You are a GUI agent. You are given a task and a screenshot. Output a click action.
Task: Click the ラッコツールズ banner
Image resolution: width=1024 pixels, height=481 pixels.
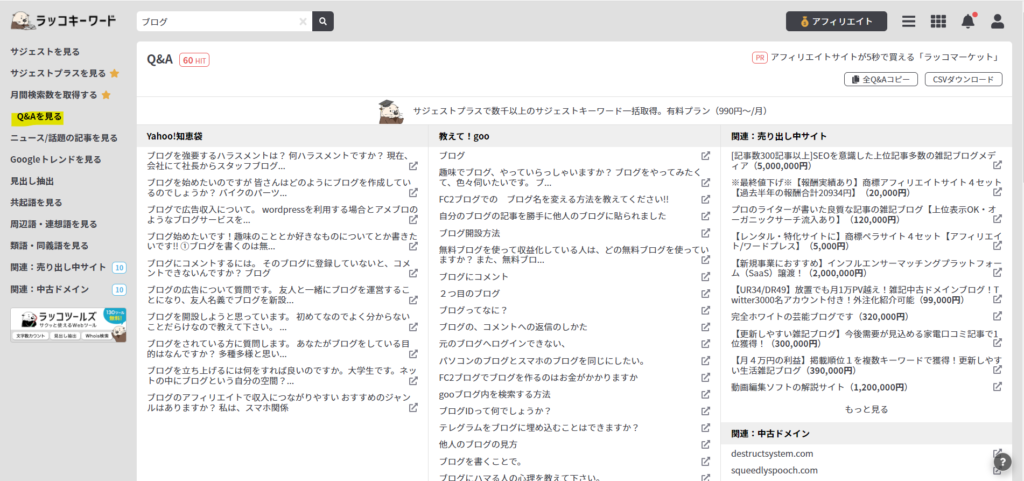coord(69,325)
